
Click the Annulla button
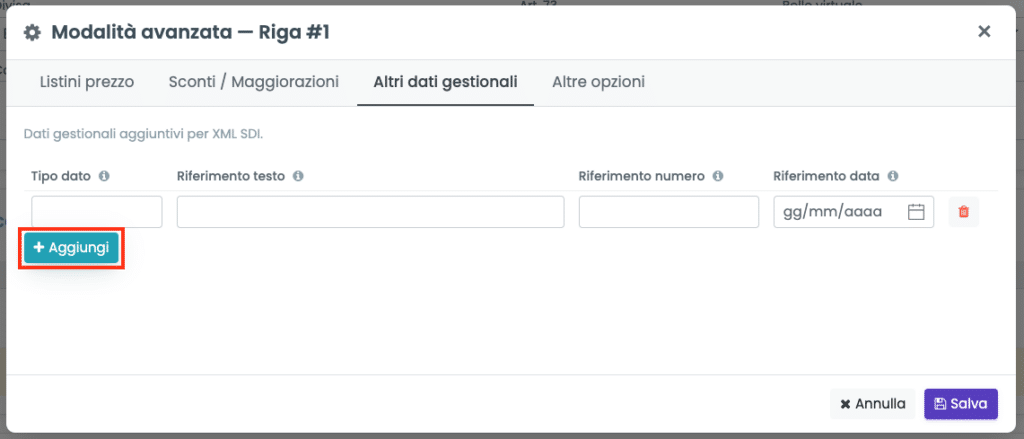click(x=872, y=404)
